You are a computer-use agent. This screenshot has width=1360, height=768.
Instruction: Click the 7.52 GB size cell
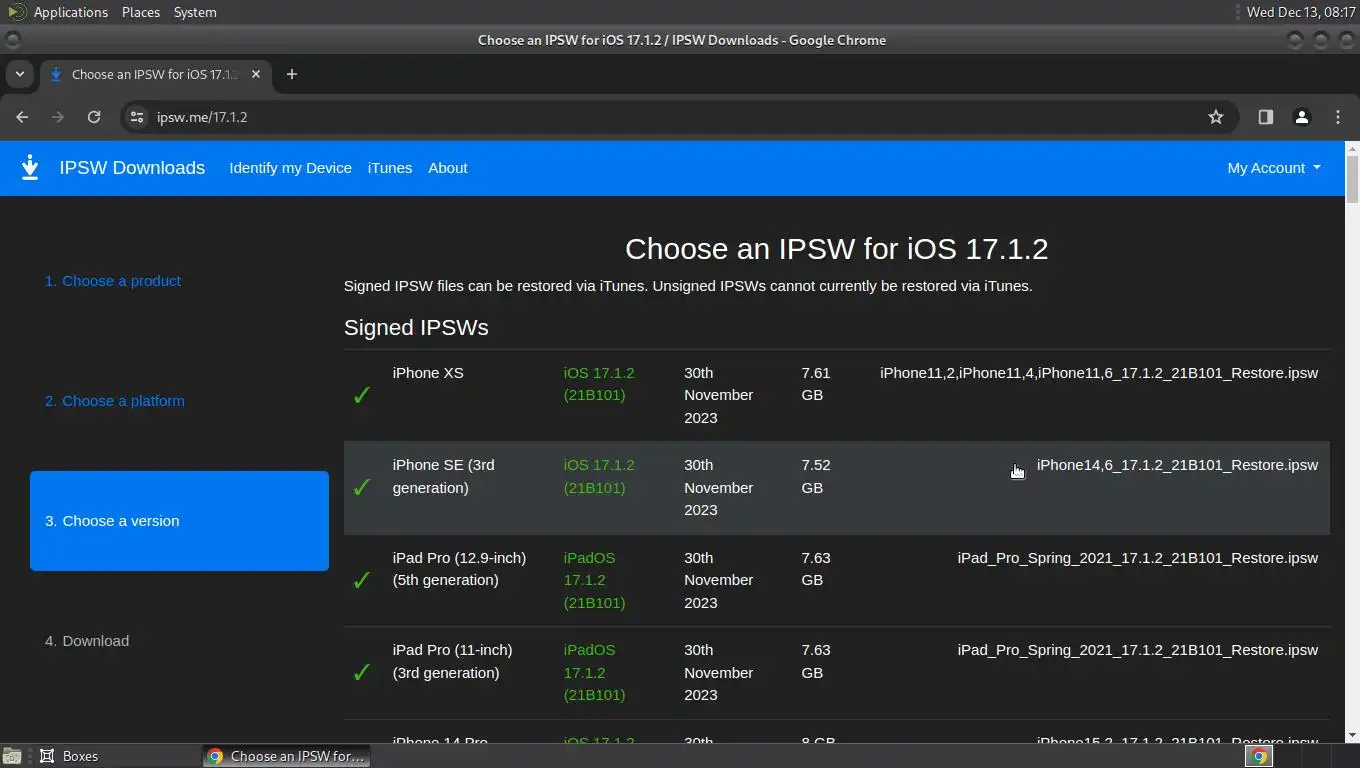pyautogui.click(x=816, y=476)
